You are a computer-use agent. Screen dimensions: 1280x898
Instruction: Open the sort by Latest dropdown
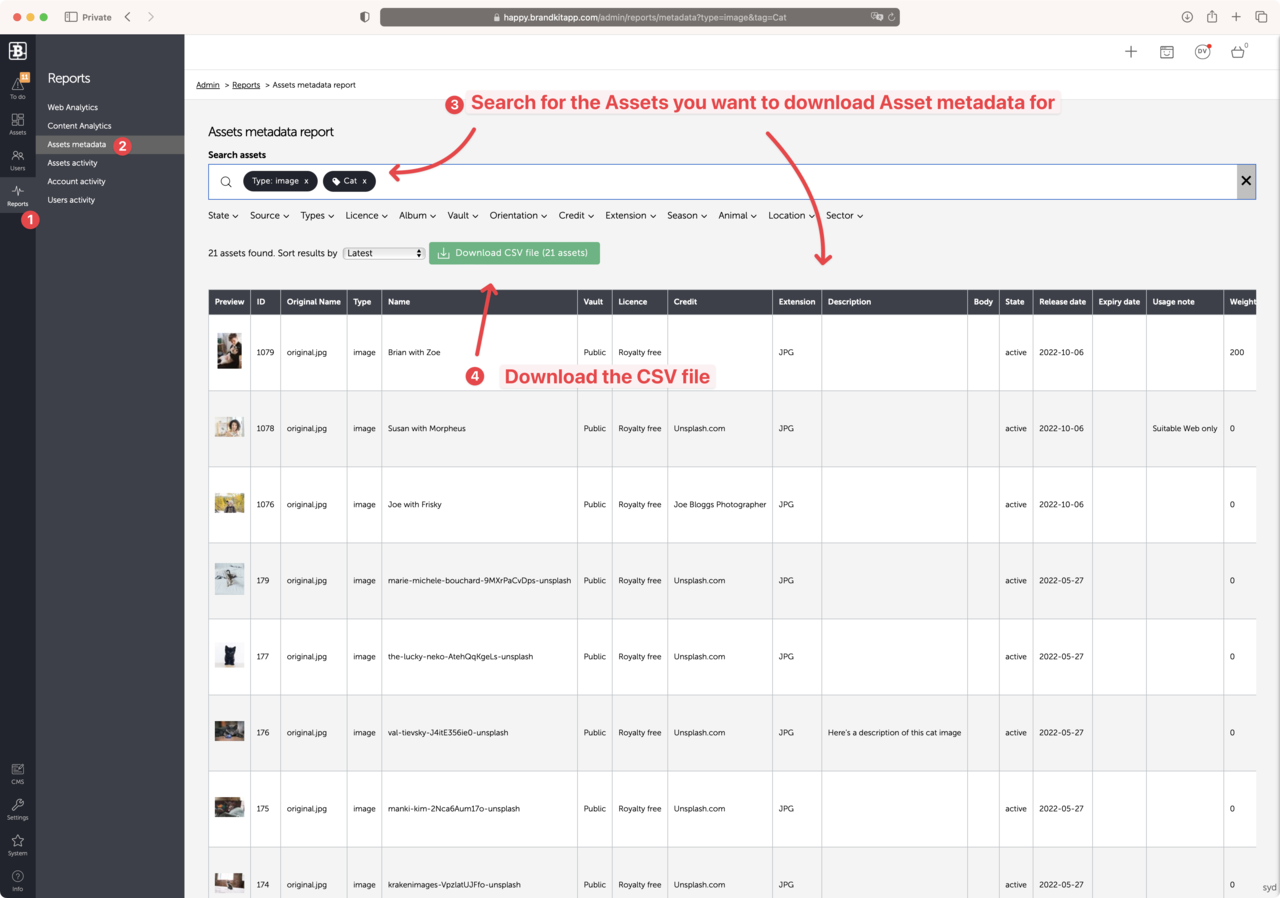(384, 254)
